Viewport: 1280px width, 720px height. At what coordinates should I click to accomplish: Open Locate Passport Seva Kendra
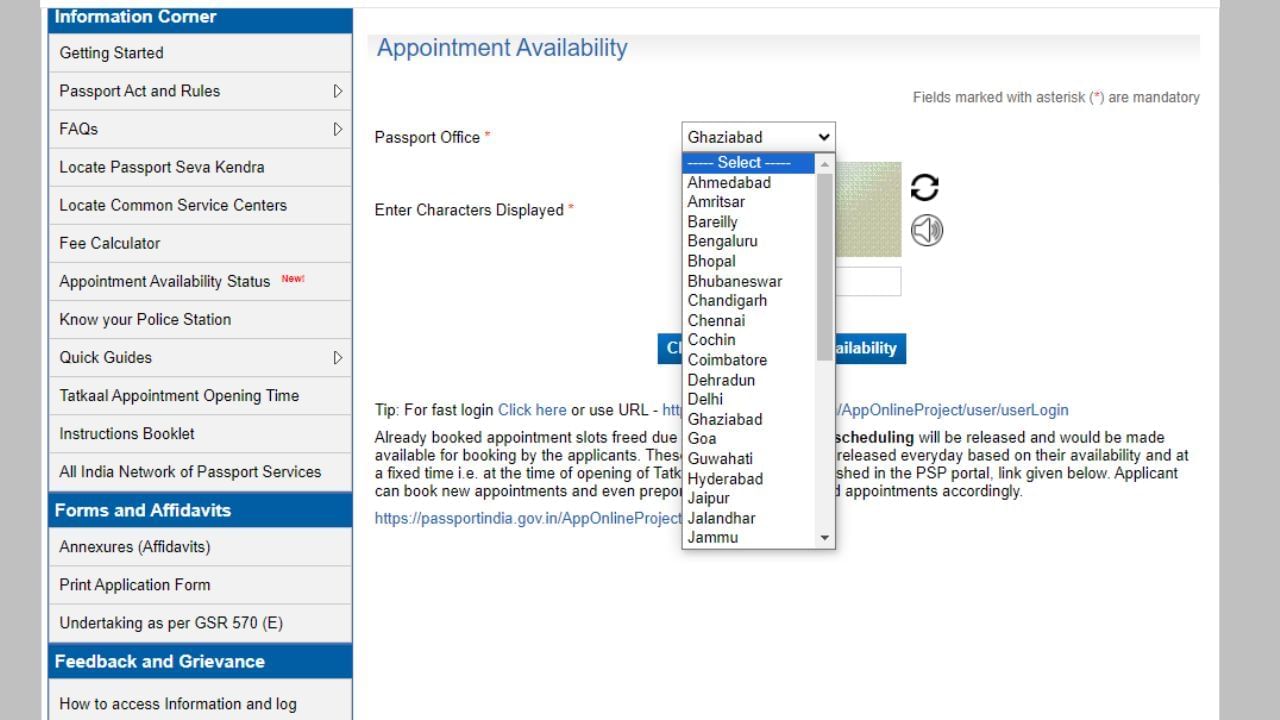162,167
